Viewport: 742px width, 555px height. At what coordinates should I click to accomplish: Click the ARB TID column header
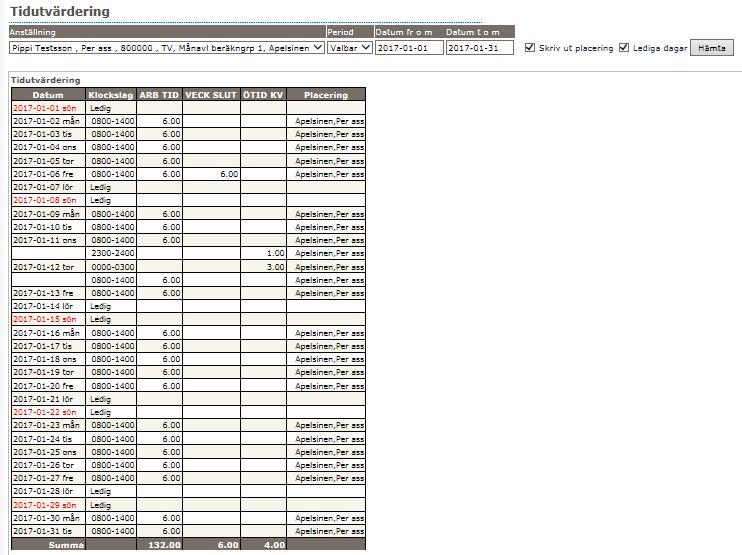(159, 95)
